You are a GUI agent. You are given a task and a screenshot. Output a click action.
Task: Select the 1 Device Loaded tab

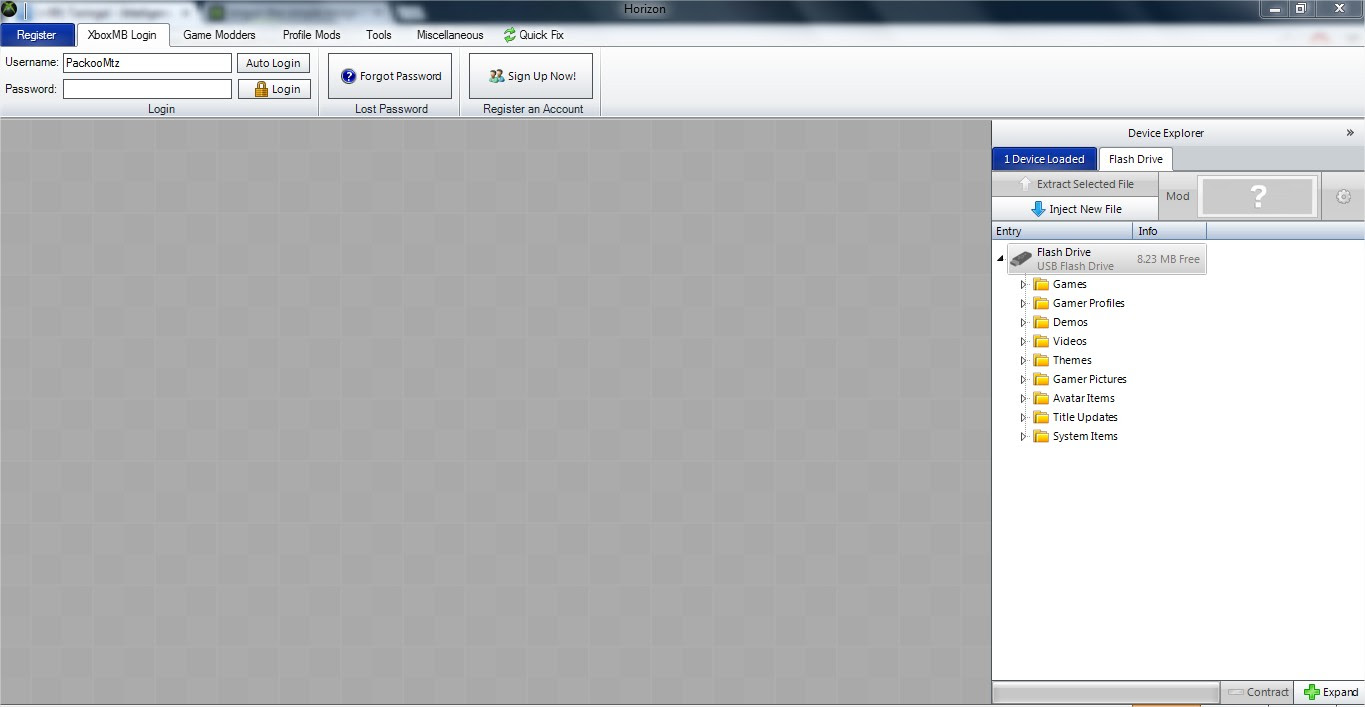[x=1044, y=159]
